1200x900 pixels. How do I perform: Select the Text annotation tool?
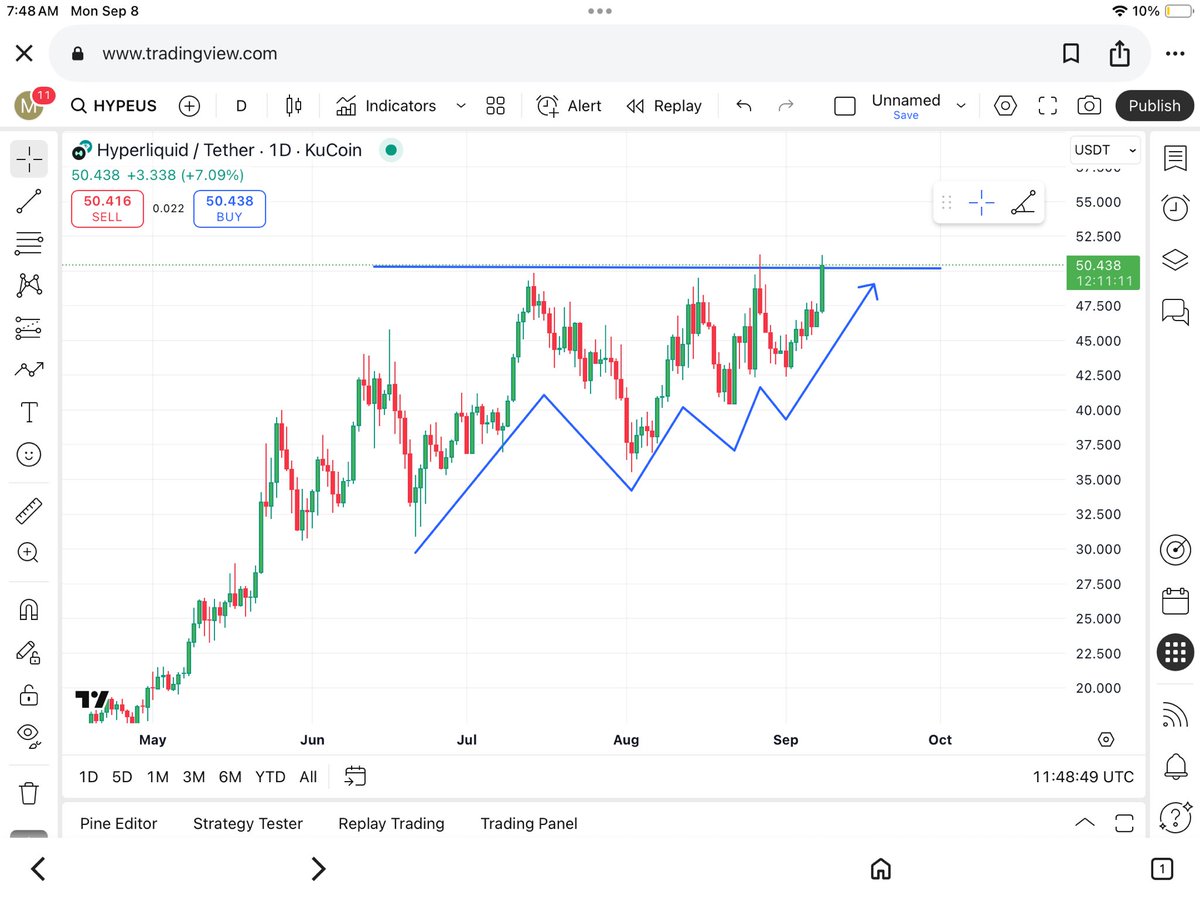point(29,412)
